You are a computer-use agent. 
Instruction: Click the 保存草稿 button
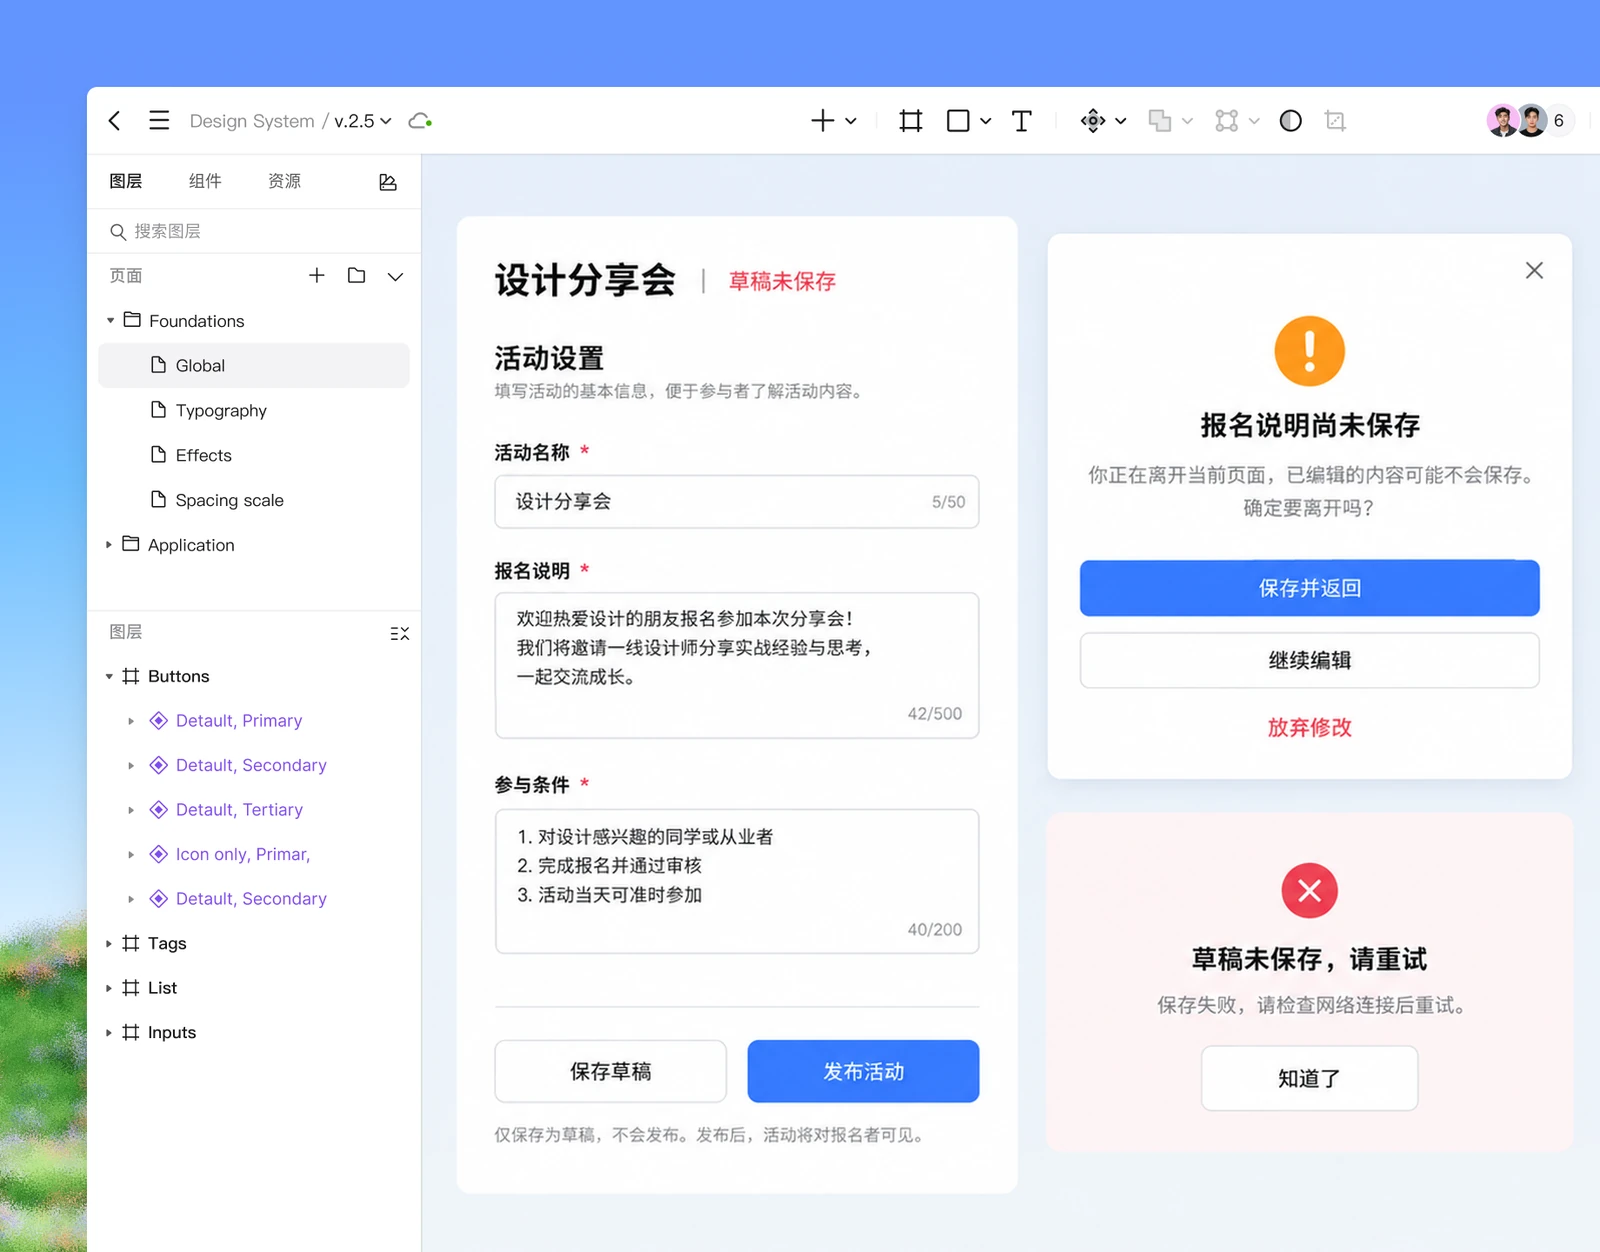coord(611,1072)
